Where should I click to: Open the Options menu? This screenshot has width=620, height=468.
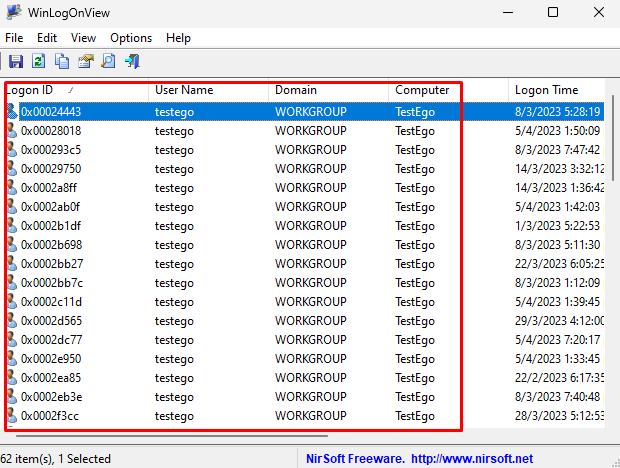131,38
